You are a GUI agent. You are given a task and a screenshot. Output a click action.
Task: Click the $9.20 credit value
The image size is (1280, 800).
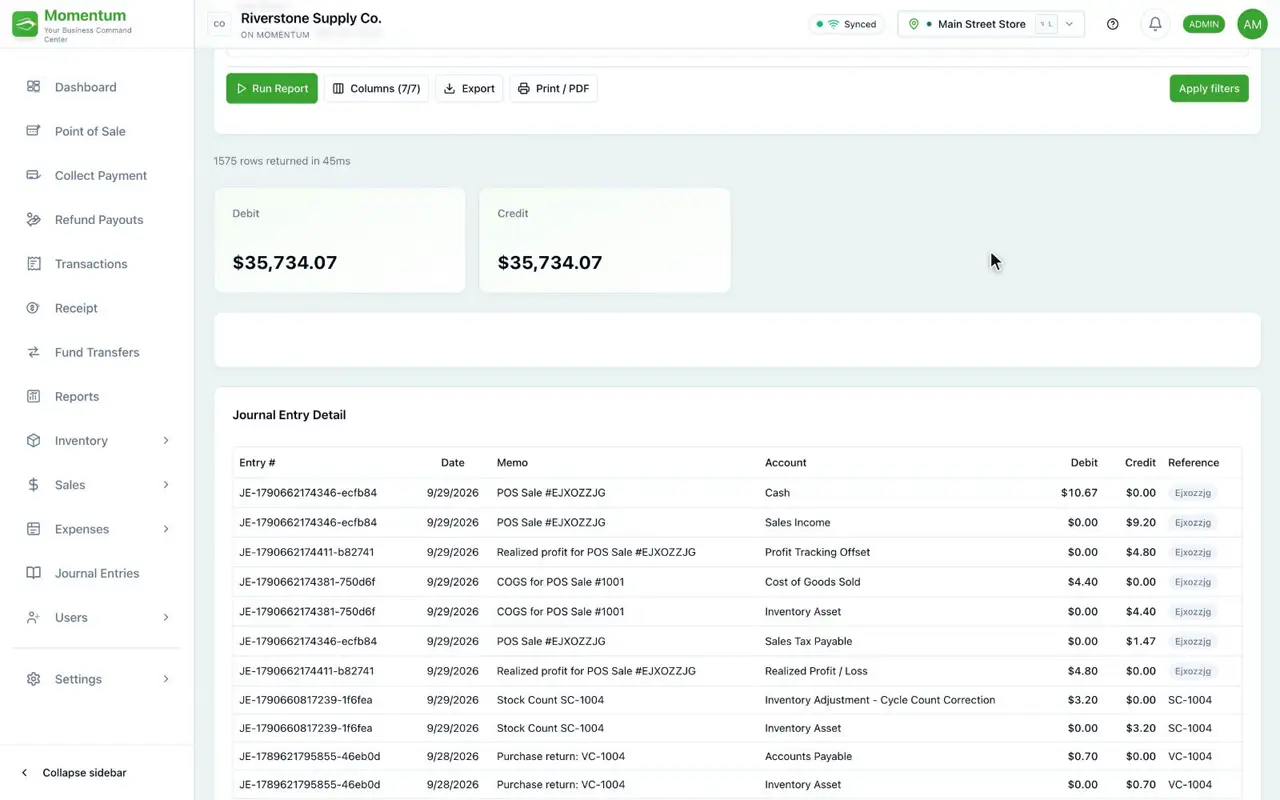1140,522
